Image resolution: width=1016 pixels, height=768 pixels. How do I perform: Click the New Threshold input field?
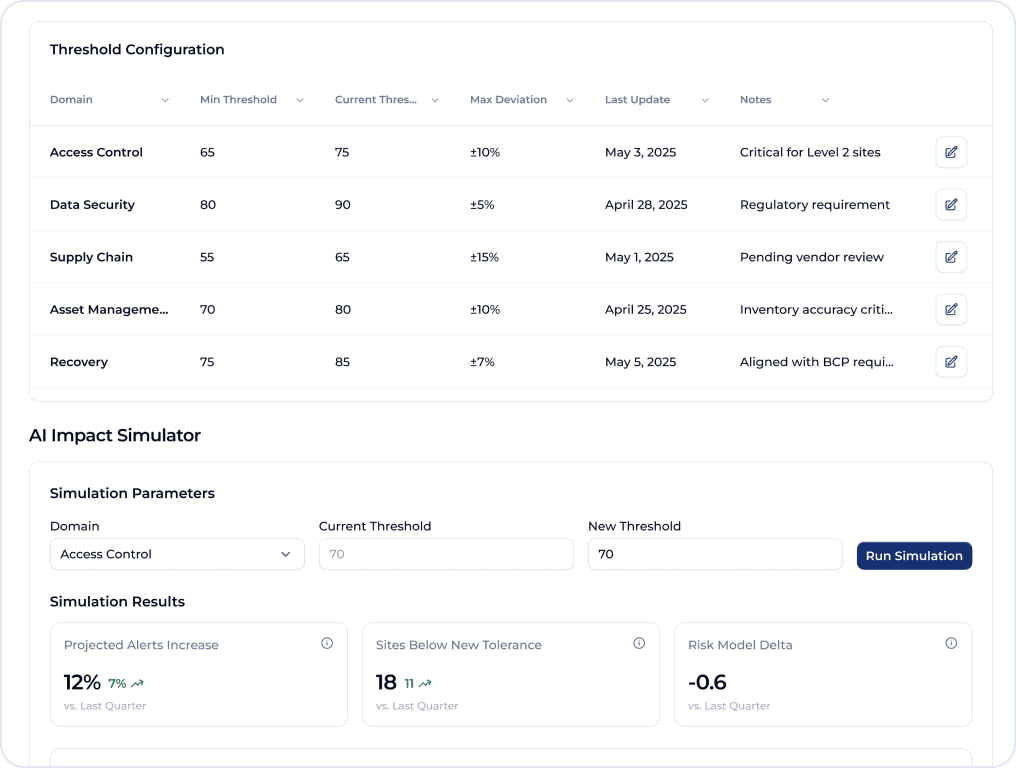point(715,554)
